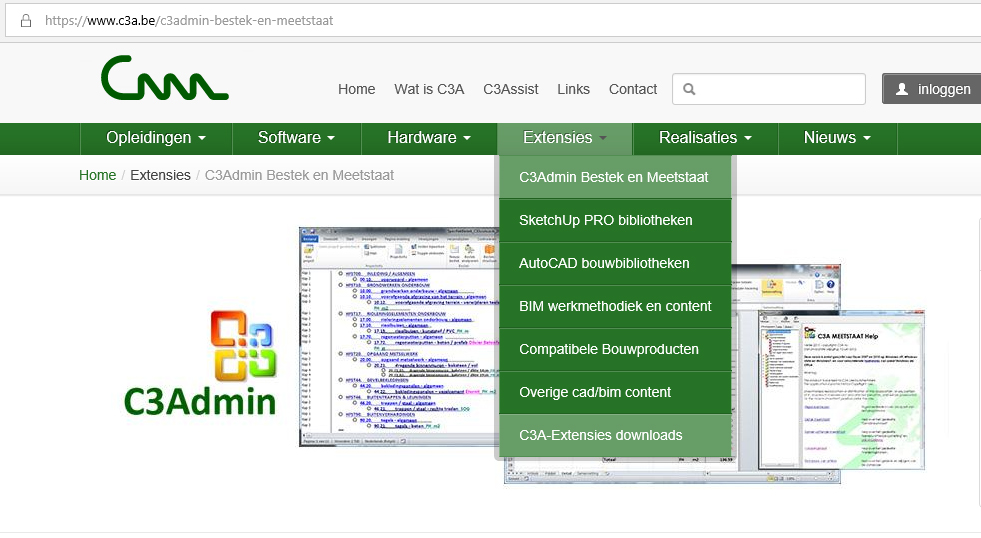Click the user icon on inloggen button
The height and width of the screenshot is (538, 981).
point(902,89)
